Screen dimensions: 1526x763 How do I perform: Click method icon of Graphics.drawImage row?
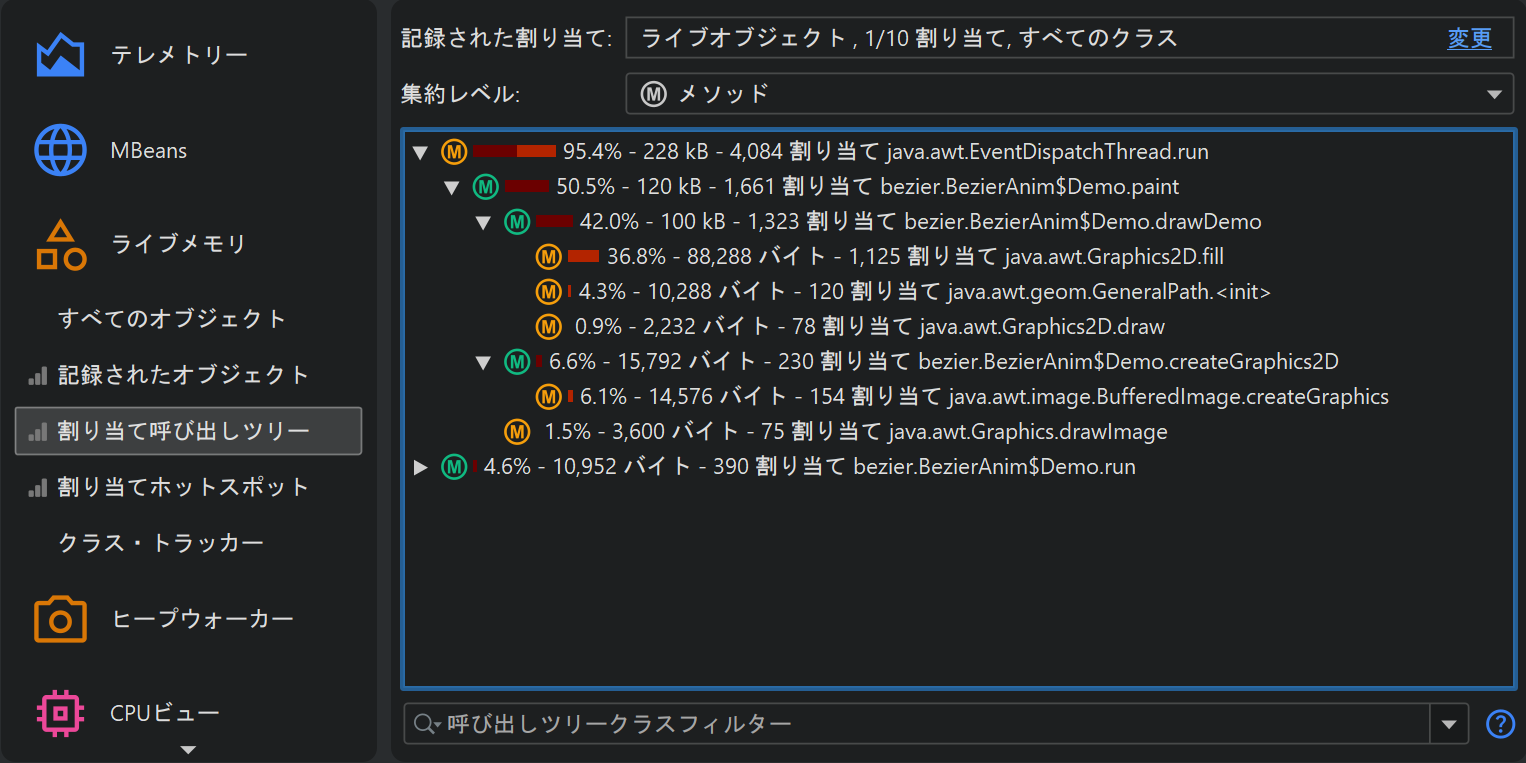pos(516,432)
